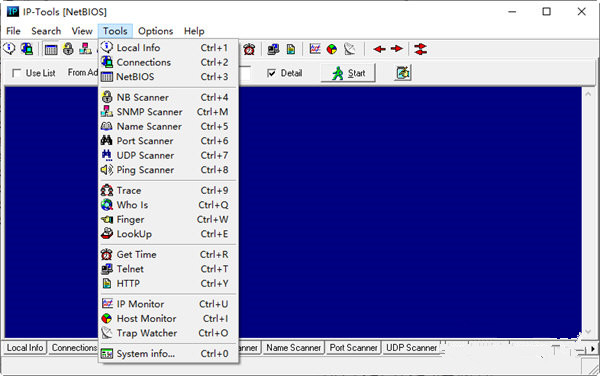The width and height of the screenshot is (600, 376).
Task: Choose Host Monitor in Tools menu
Action: tap(168, 319)
